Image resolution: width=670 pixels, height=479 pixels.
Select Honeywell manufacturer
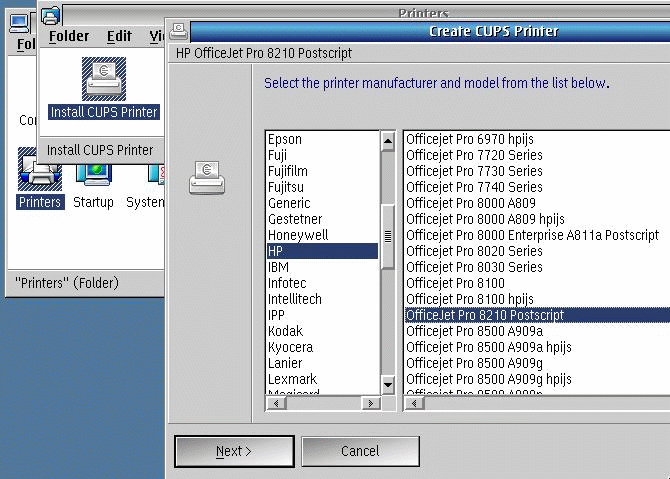[x=322, y=235]
